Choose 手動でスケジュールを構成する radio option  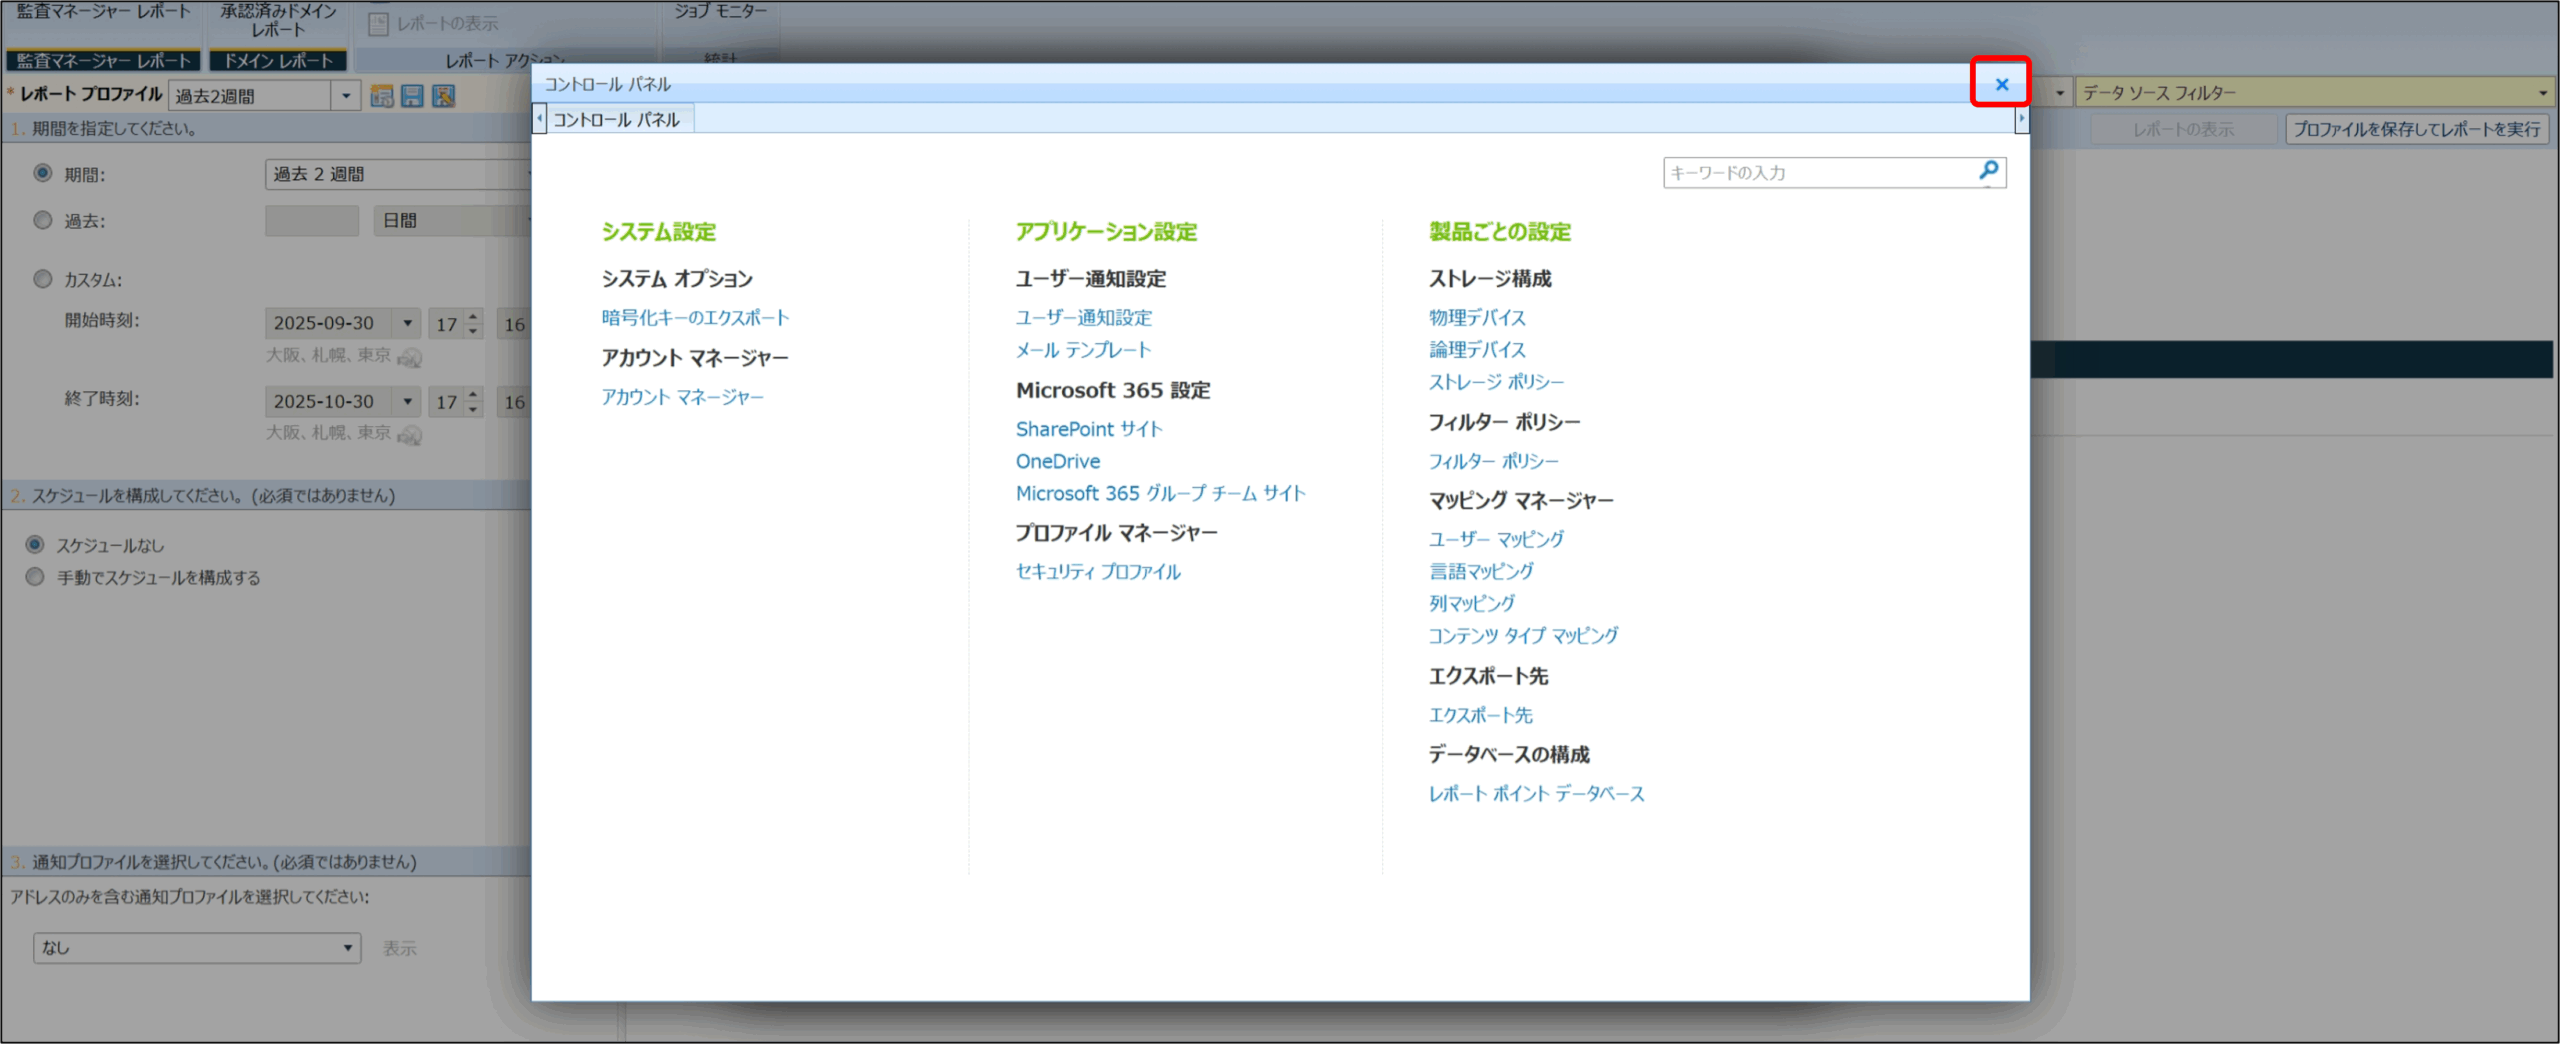pos(35,577)
